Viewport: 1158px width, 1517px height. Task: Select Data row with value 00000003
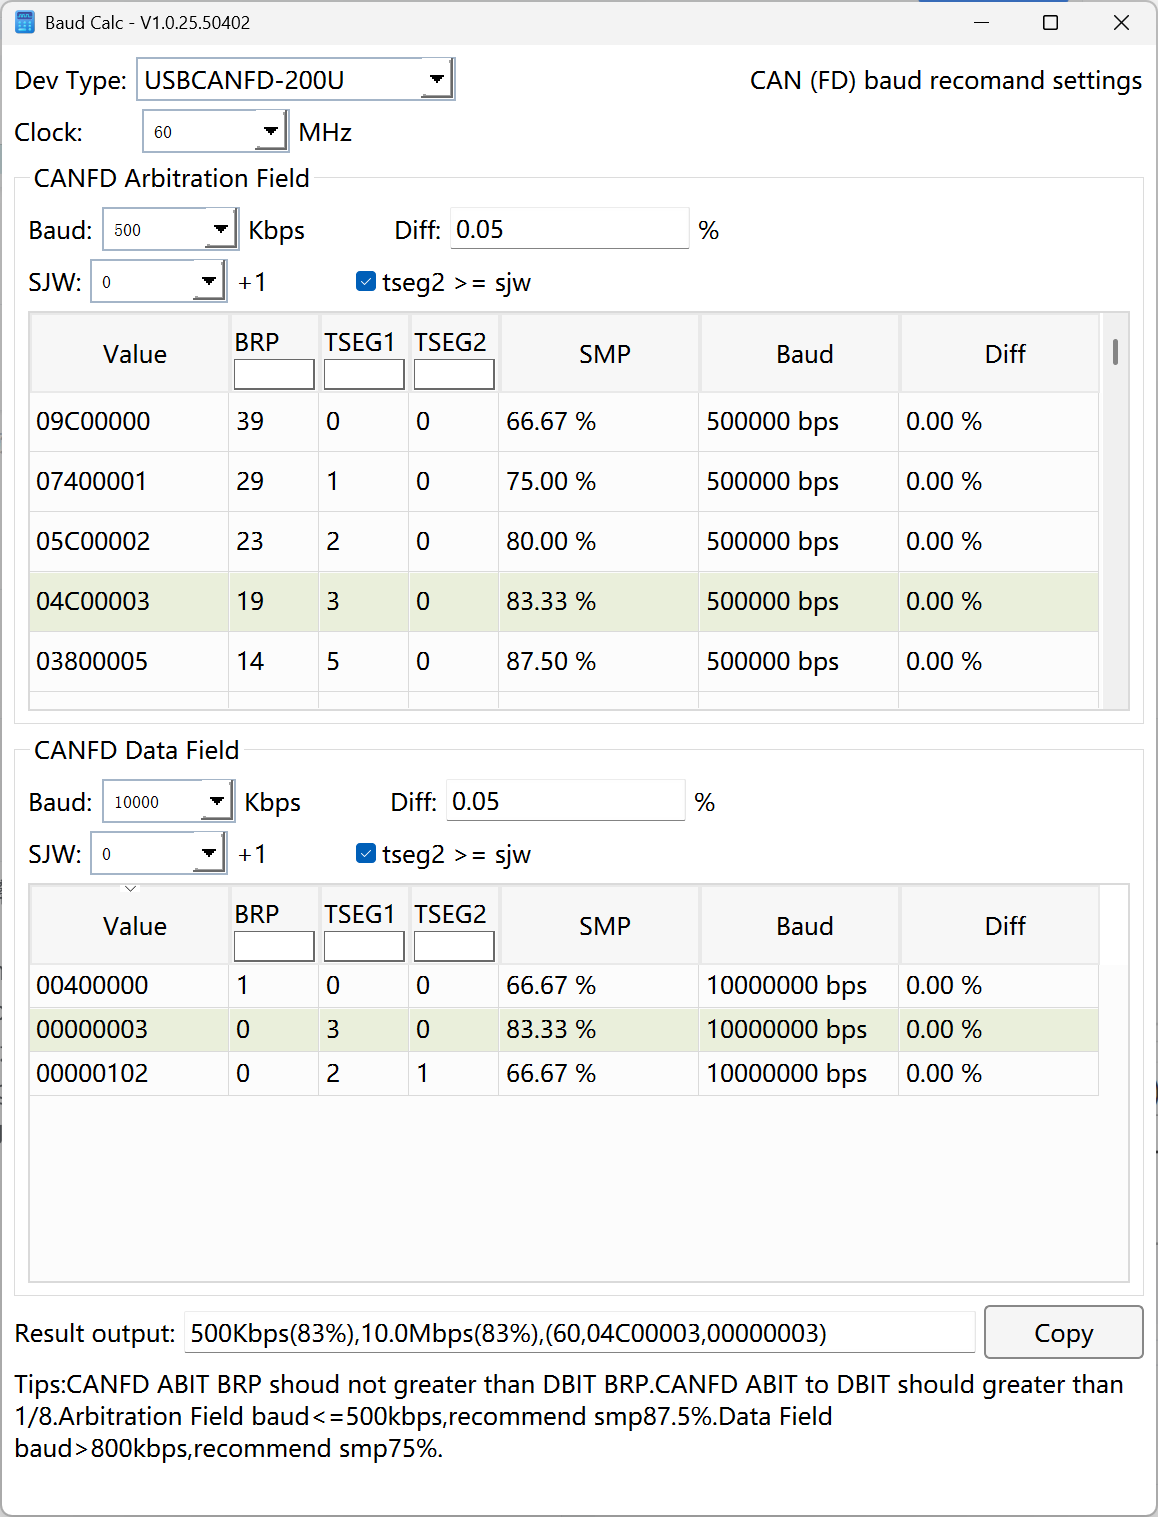(x=564, y=1030)
